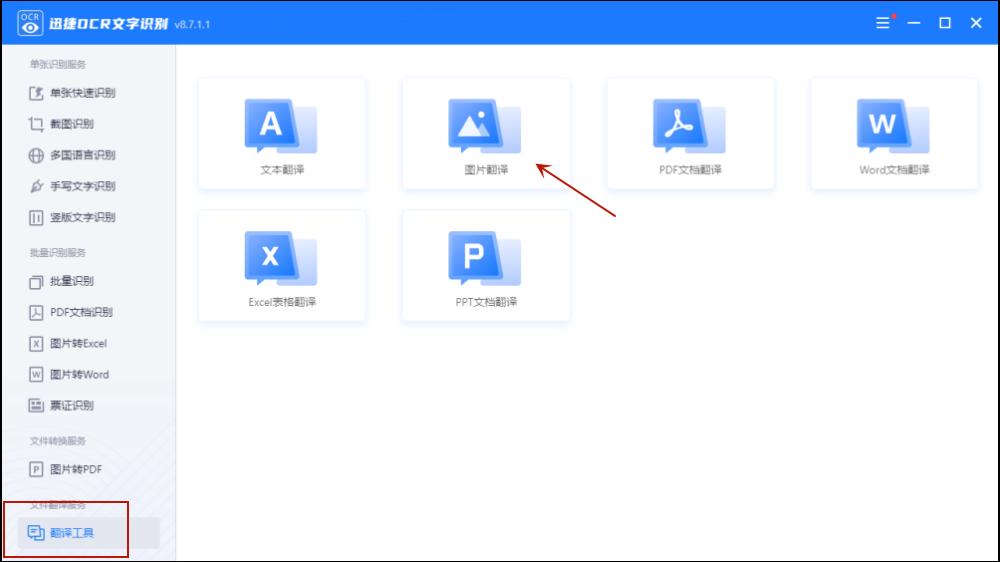1000x562 pixels.
Task: Close the OCR application window
Action: click(976, 23)
